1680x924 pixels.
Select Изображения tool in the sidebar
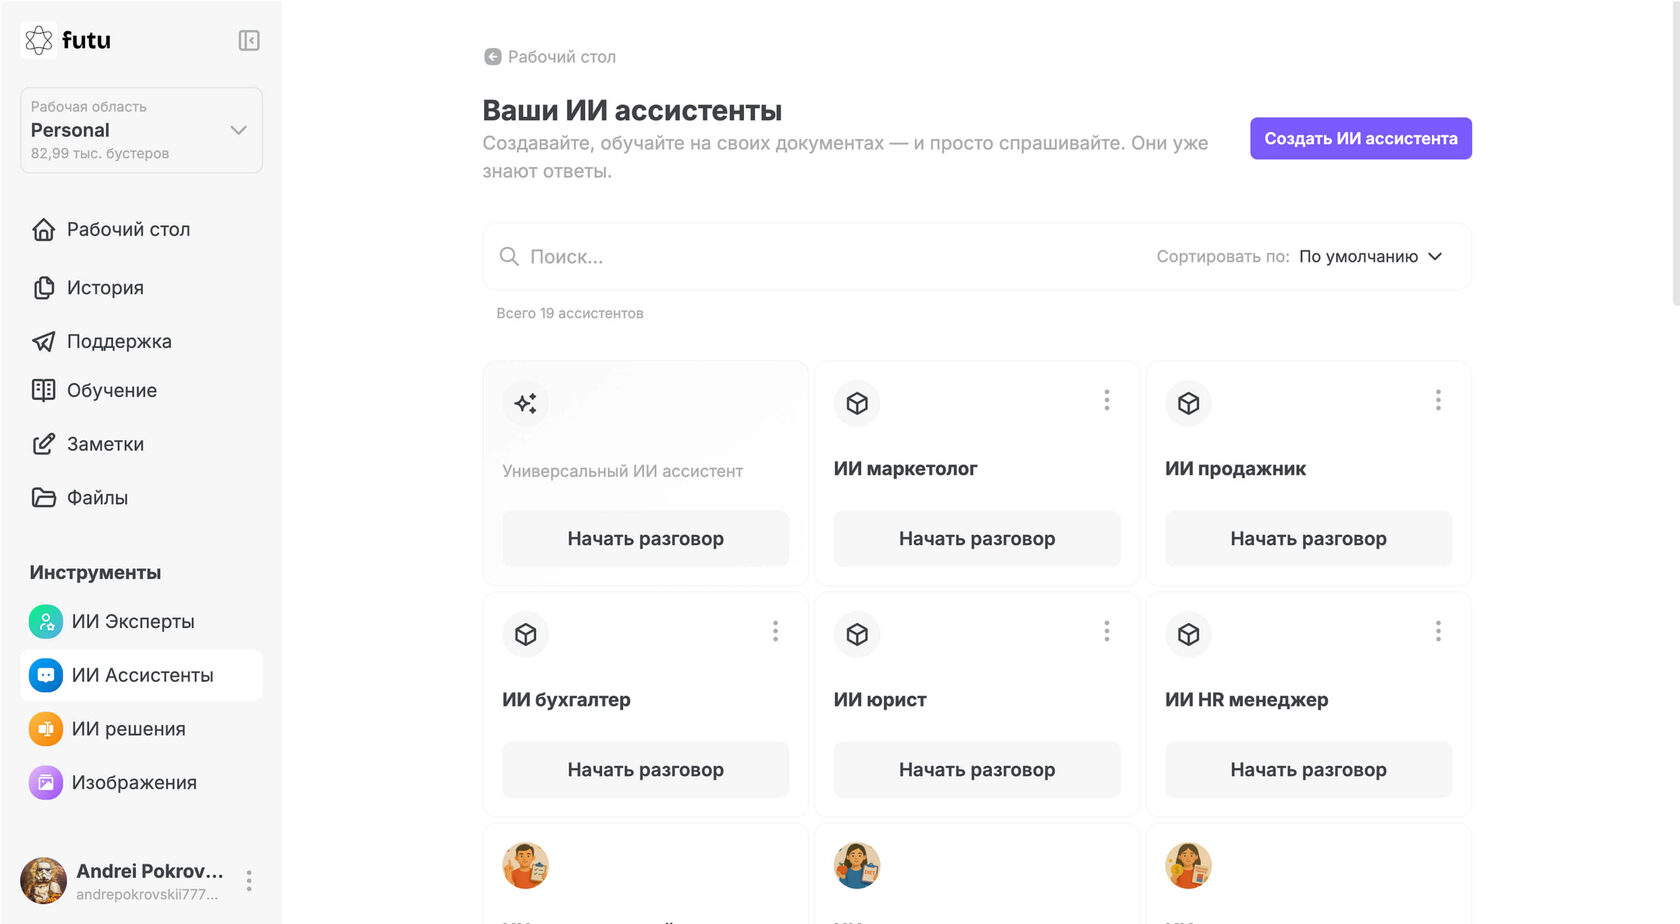tap(133, 783)
